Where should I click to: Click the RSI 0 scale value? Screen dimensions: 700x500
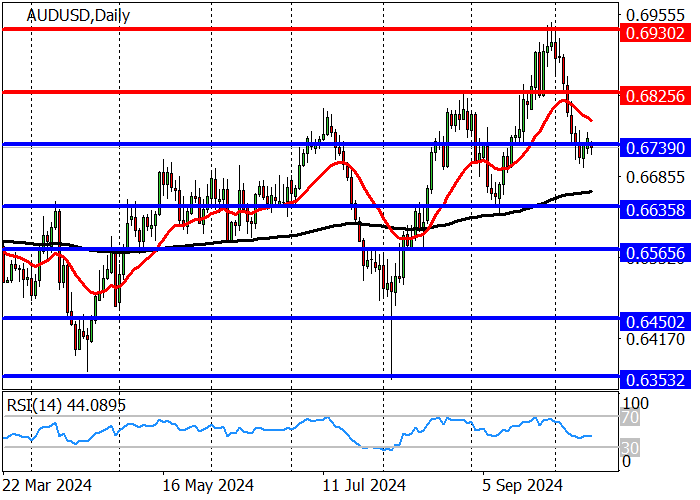[x=627, y=461]
